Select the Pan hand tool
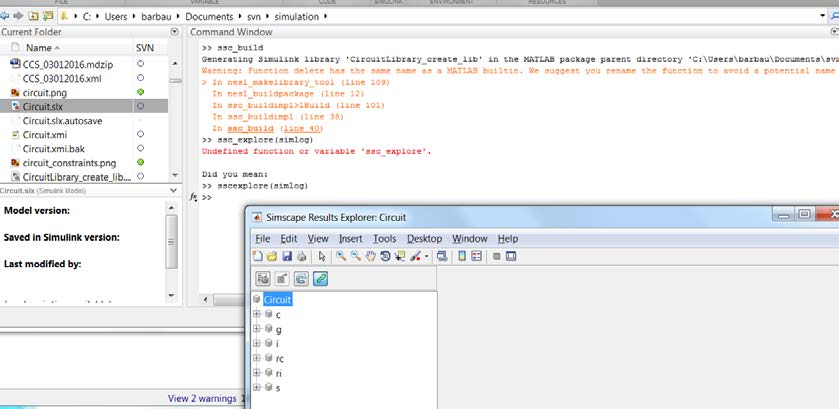Viewport: 839px width, 409px height. click(x=370, y=257)
